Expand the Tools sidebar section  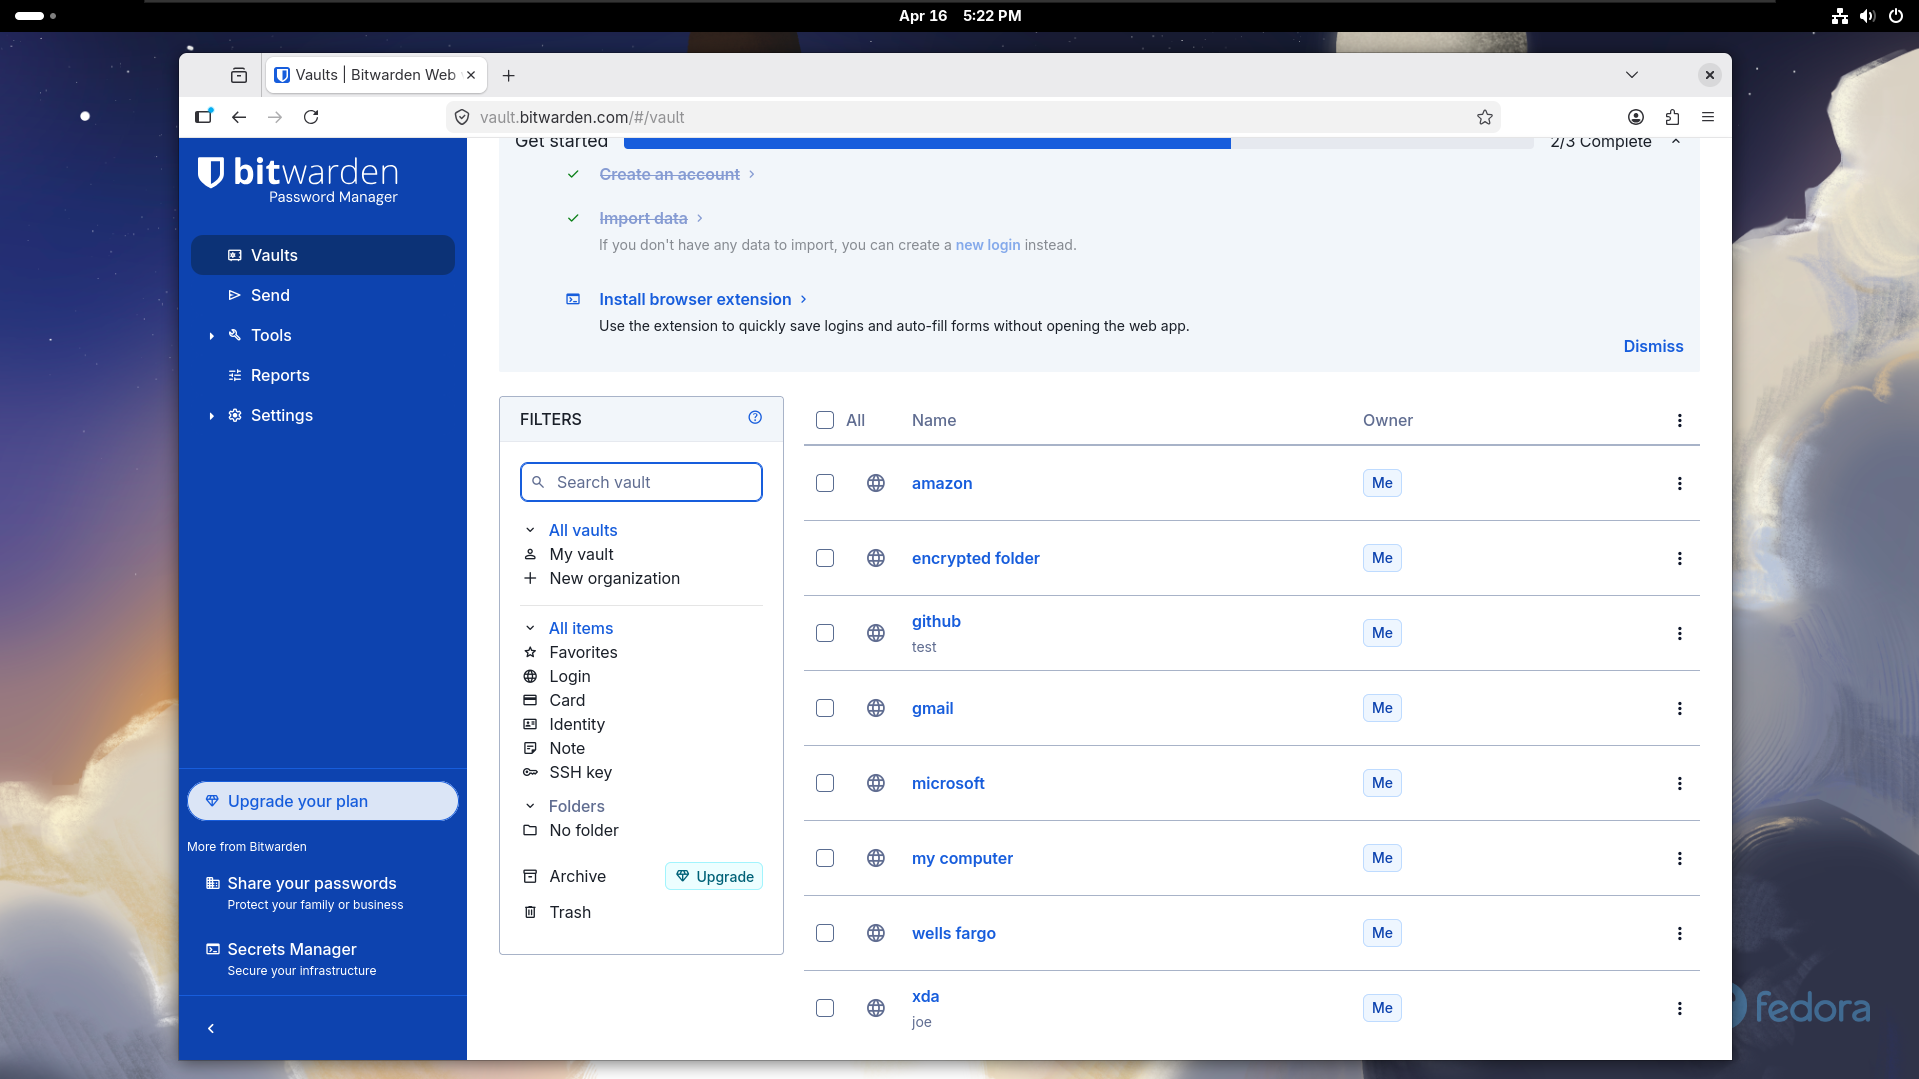click(x=211, y=336)
